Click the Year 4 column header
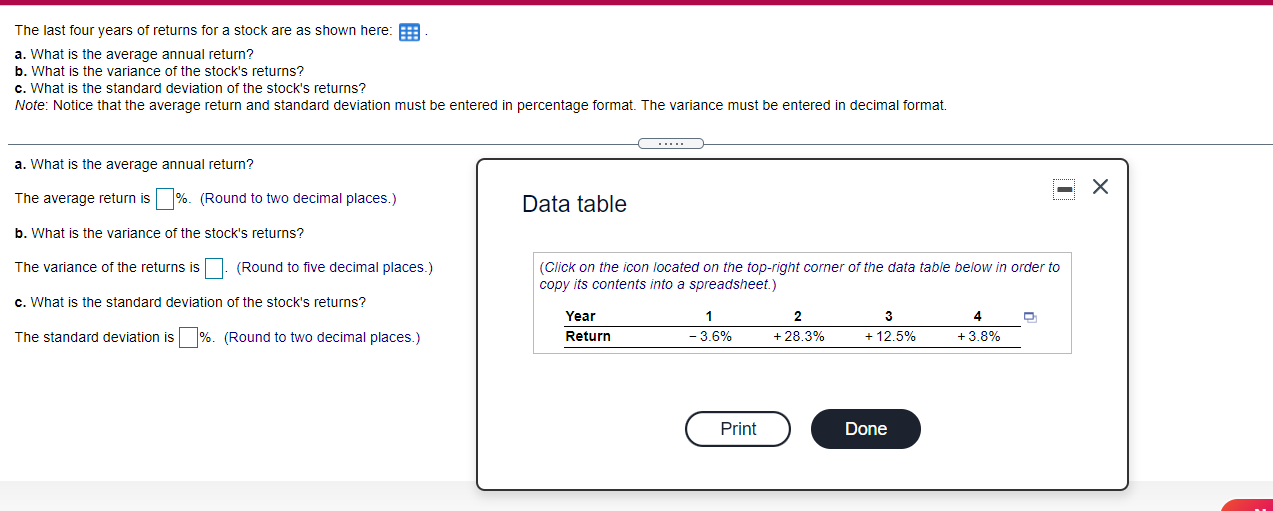Image resolution: width=1273 pixels, height=511 pixels. [977, 317]
